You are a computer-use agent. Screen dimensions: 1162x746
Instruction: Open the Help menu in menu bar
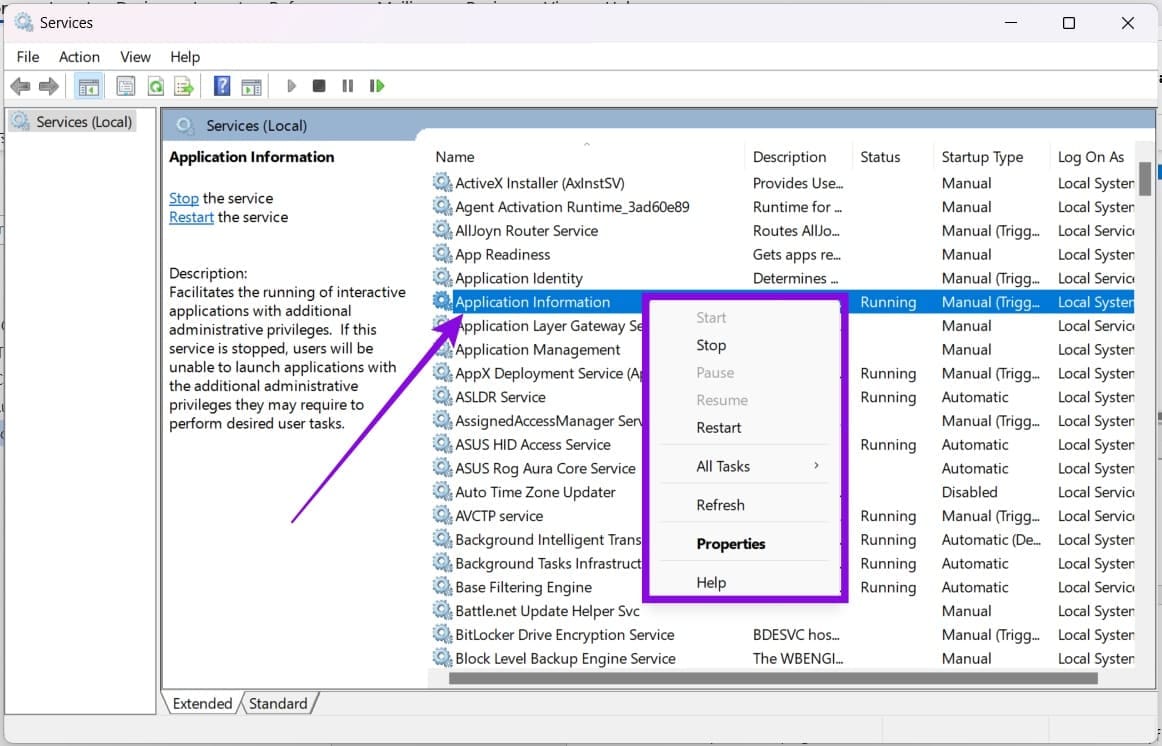(x=185, y=57)
